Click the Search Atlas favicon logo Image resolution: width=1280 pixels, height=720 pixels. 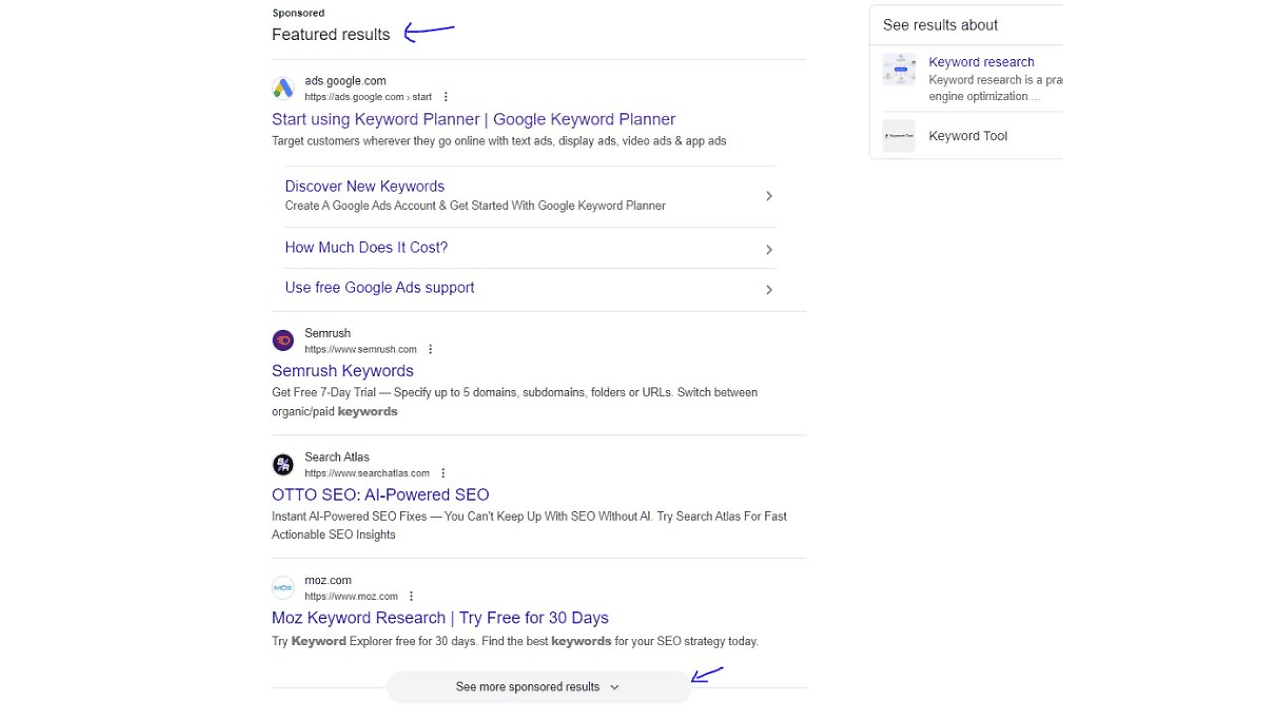tap(283, 465)
